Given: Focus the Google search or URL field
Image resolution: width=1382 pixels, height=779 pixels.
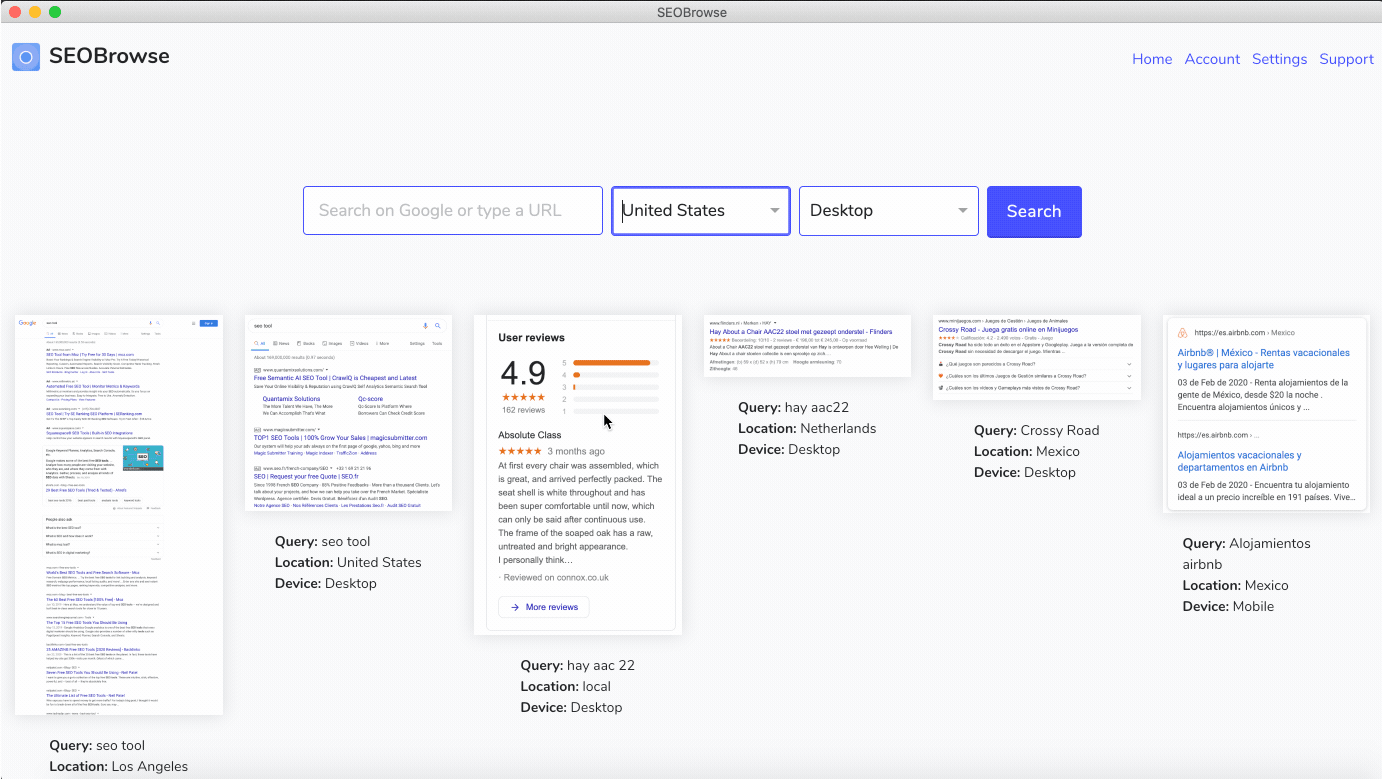Looking at the screenshot, I should (453, 211).
